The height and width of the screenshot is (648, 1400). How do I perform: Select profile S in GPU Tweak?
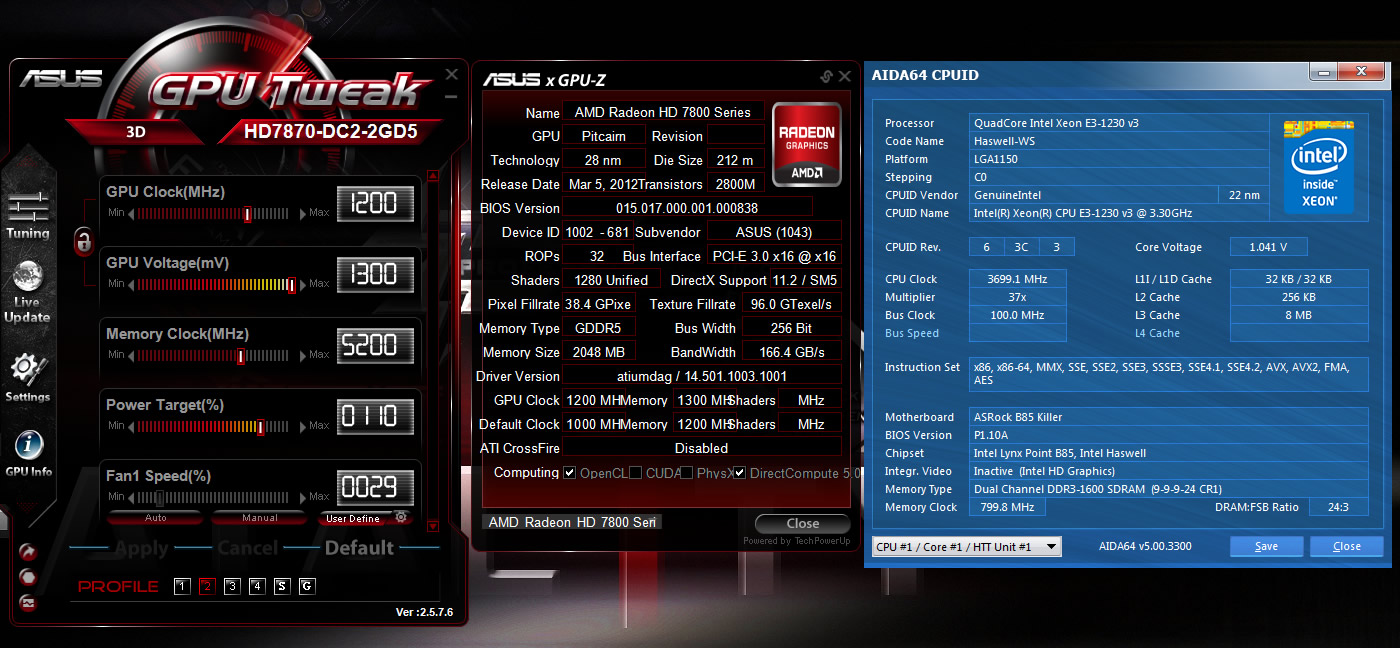coord(282,587)
